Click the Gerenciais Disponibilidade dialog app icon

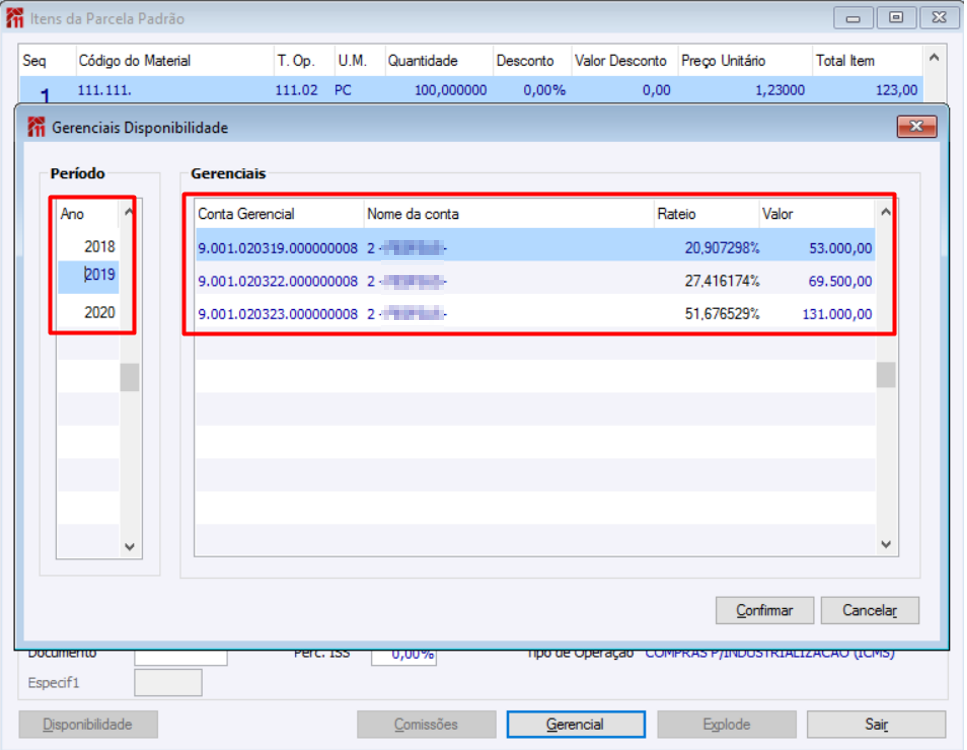(36, 127)
